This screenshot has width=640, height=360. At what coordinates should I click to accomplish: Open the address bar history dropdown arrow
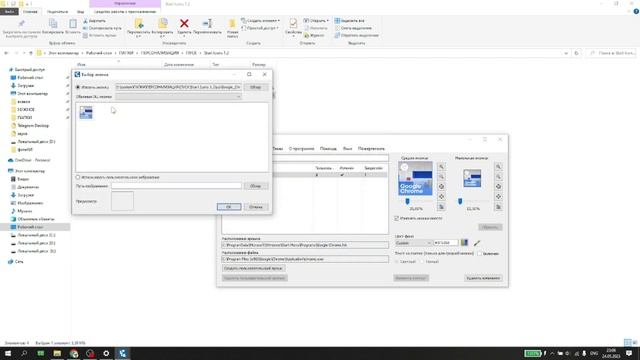click(566, 53)
